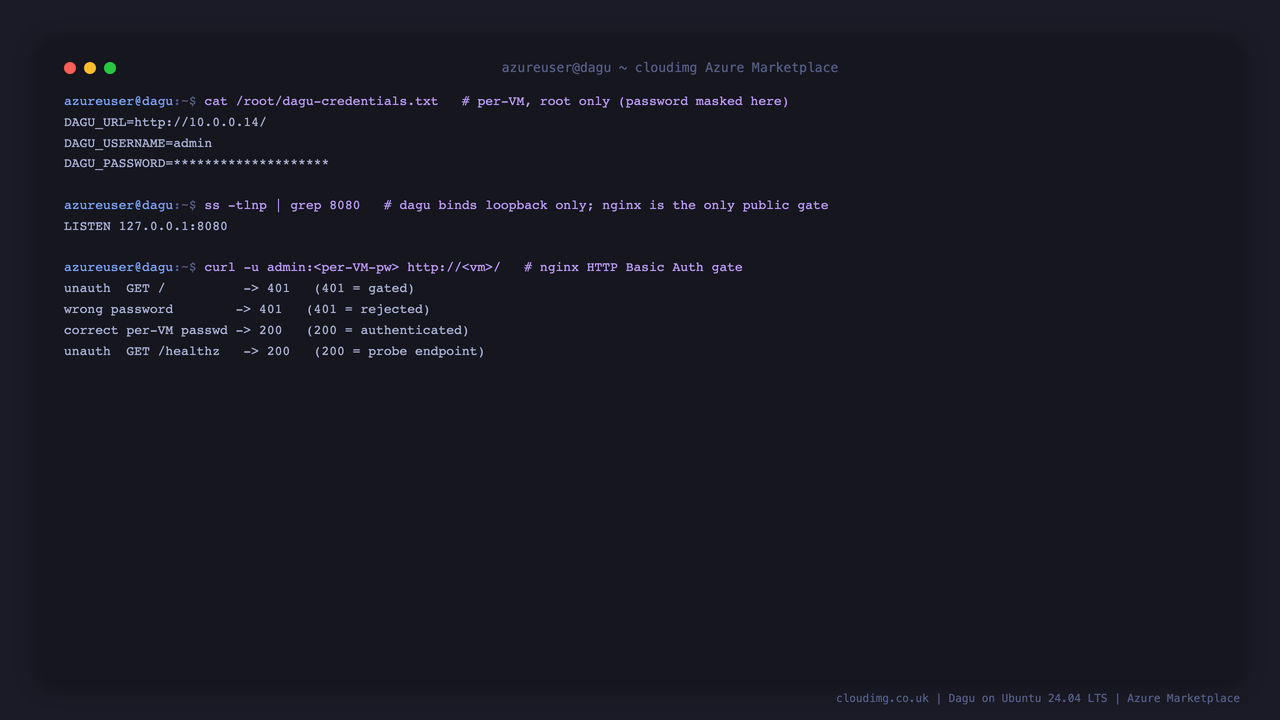Click the comment '# dagu binds loopback only; nginx is the only public gate'
1280x720 pixels.
(606, 205)
